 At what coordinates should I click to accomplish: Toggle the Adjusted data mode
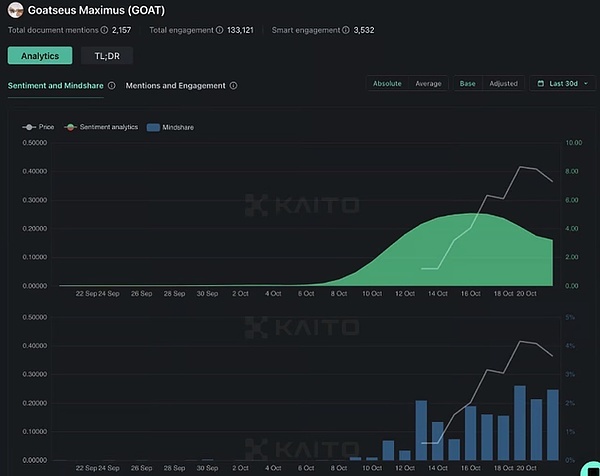pyautogui.click(x=503, y=84)
